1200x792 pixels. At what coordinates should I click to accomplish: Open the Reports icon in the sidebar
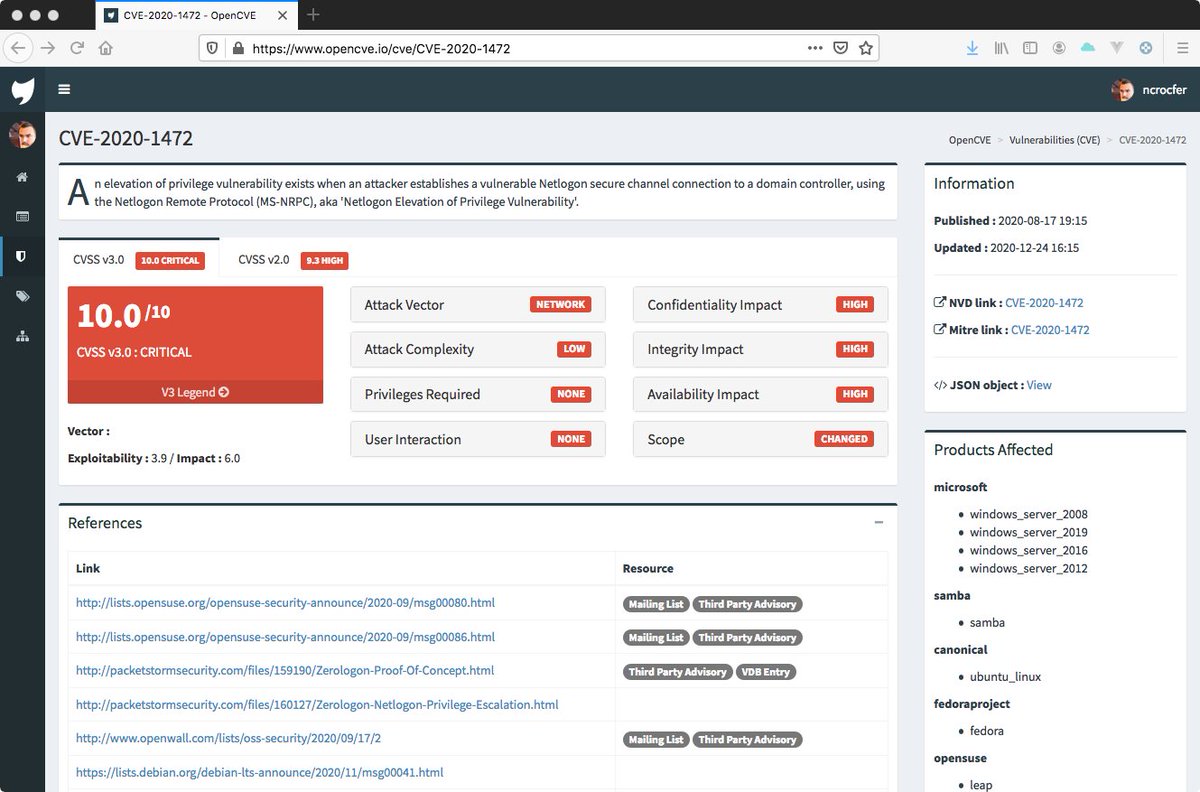coord(22,216)
